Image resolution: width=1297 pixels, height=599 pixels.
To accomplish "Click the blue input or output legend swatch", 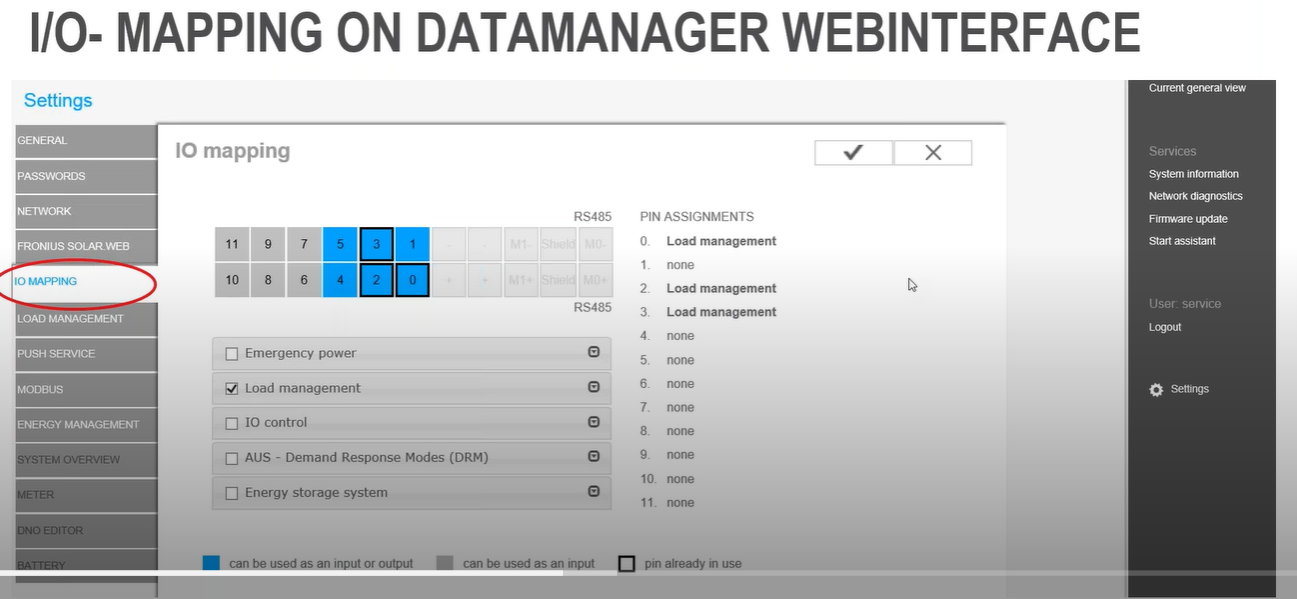I will click(210, 563).
